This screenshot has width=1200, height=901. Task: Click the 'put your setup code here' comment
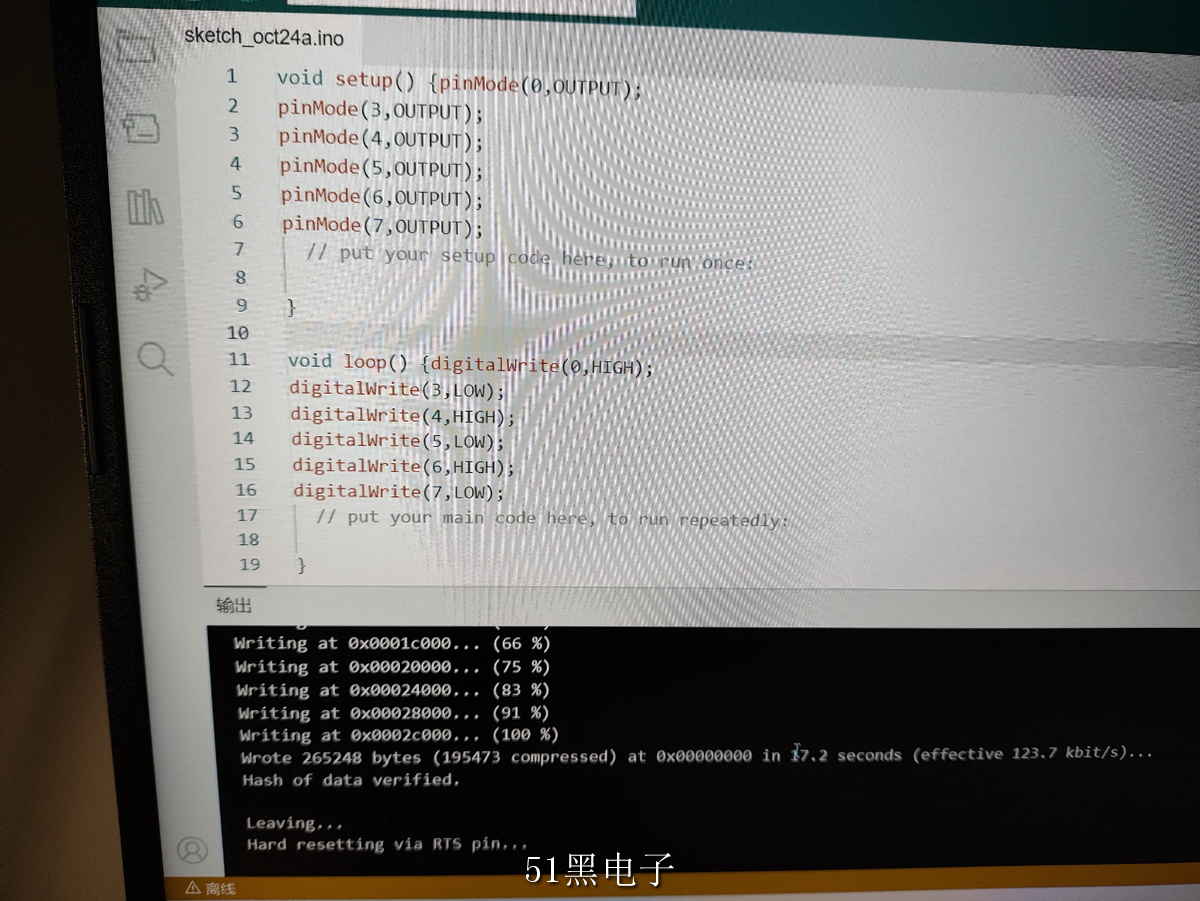tap(529, 257)
